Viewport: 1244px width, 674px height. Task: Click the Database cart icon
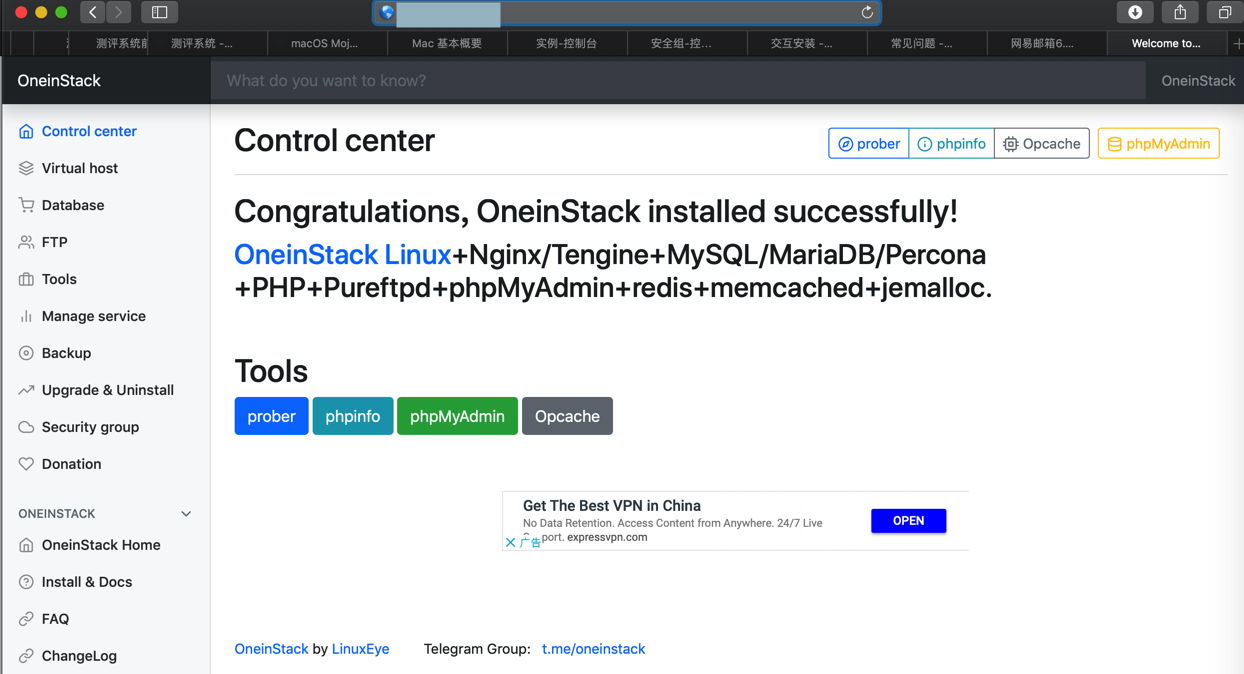[26, 205]
